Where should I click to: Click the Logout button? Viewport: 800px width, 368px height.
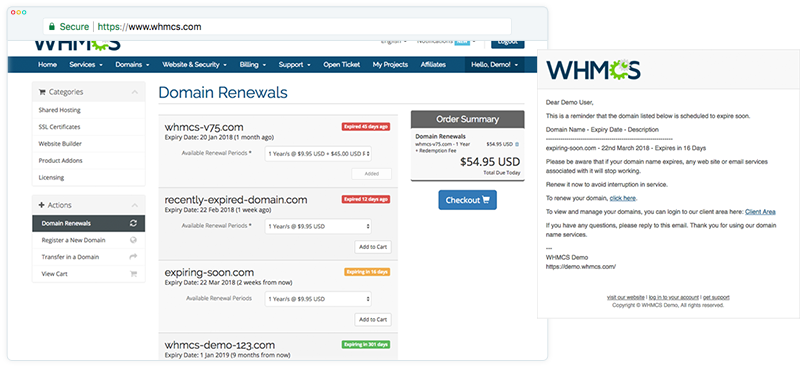click(x=508, y=43)
